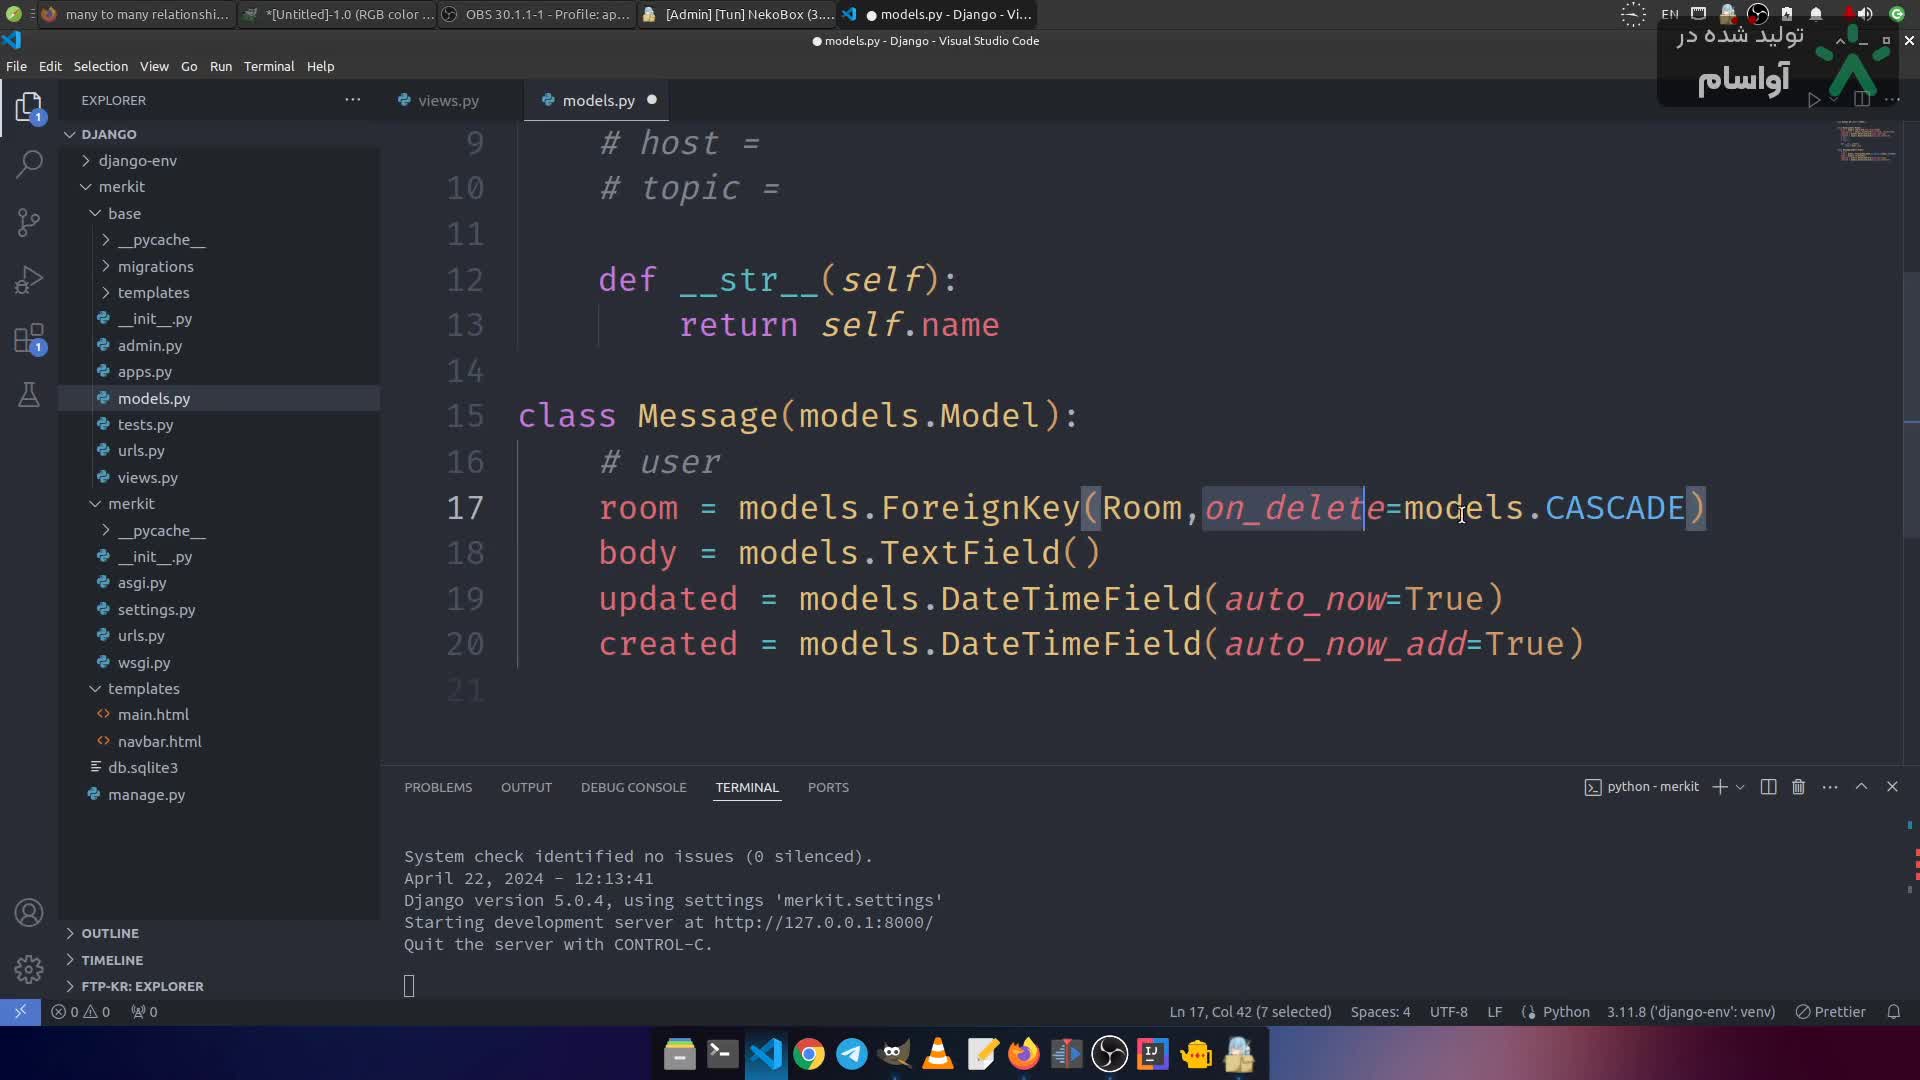Image resolution: width=1920 pixels, height=1080 pixels.
Task: Collapse the base folder
Action: click(124, 213)
